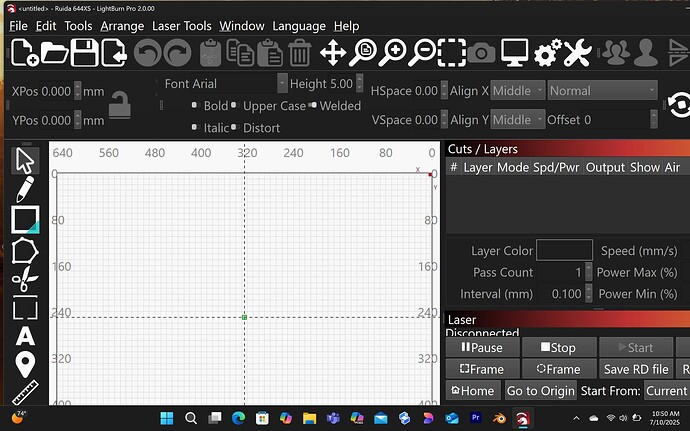Viewport: 690px width, 431px height.
Task: Click the Go to Origin button
Action: click(x=540, y=390)
